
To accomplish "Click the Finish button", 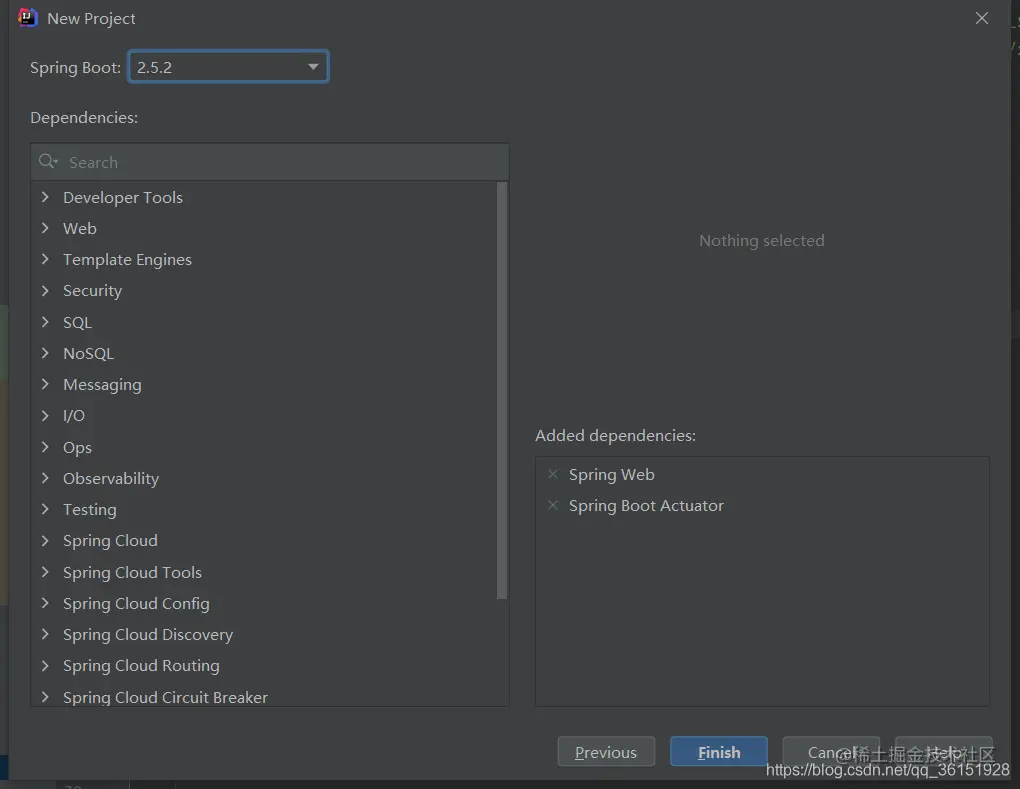I will coord(719,752).
